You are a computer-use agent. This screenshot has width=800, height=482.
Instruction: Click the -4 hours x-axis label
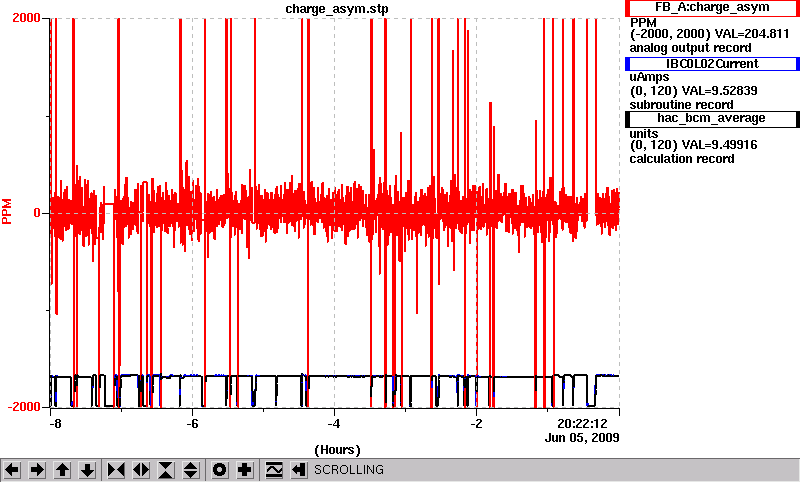click(334, 424)
